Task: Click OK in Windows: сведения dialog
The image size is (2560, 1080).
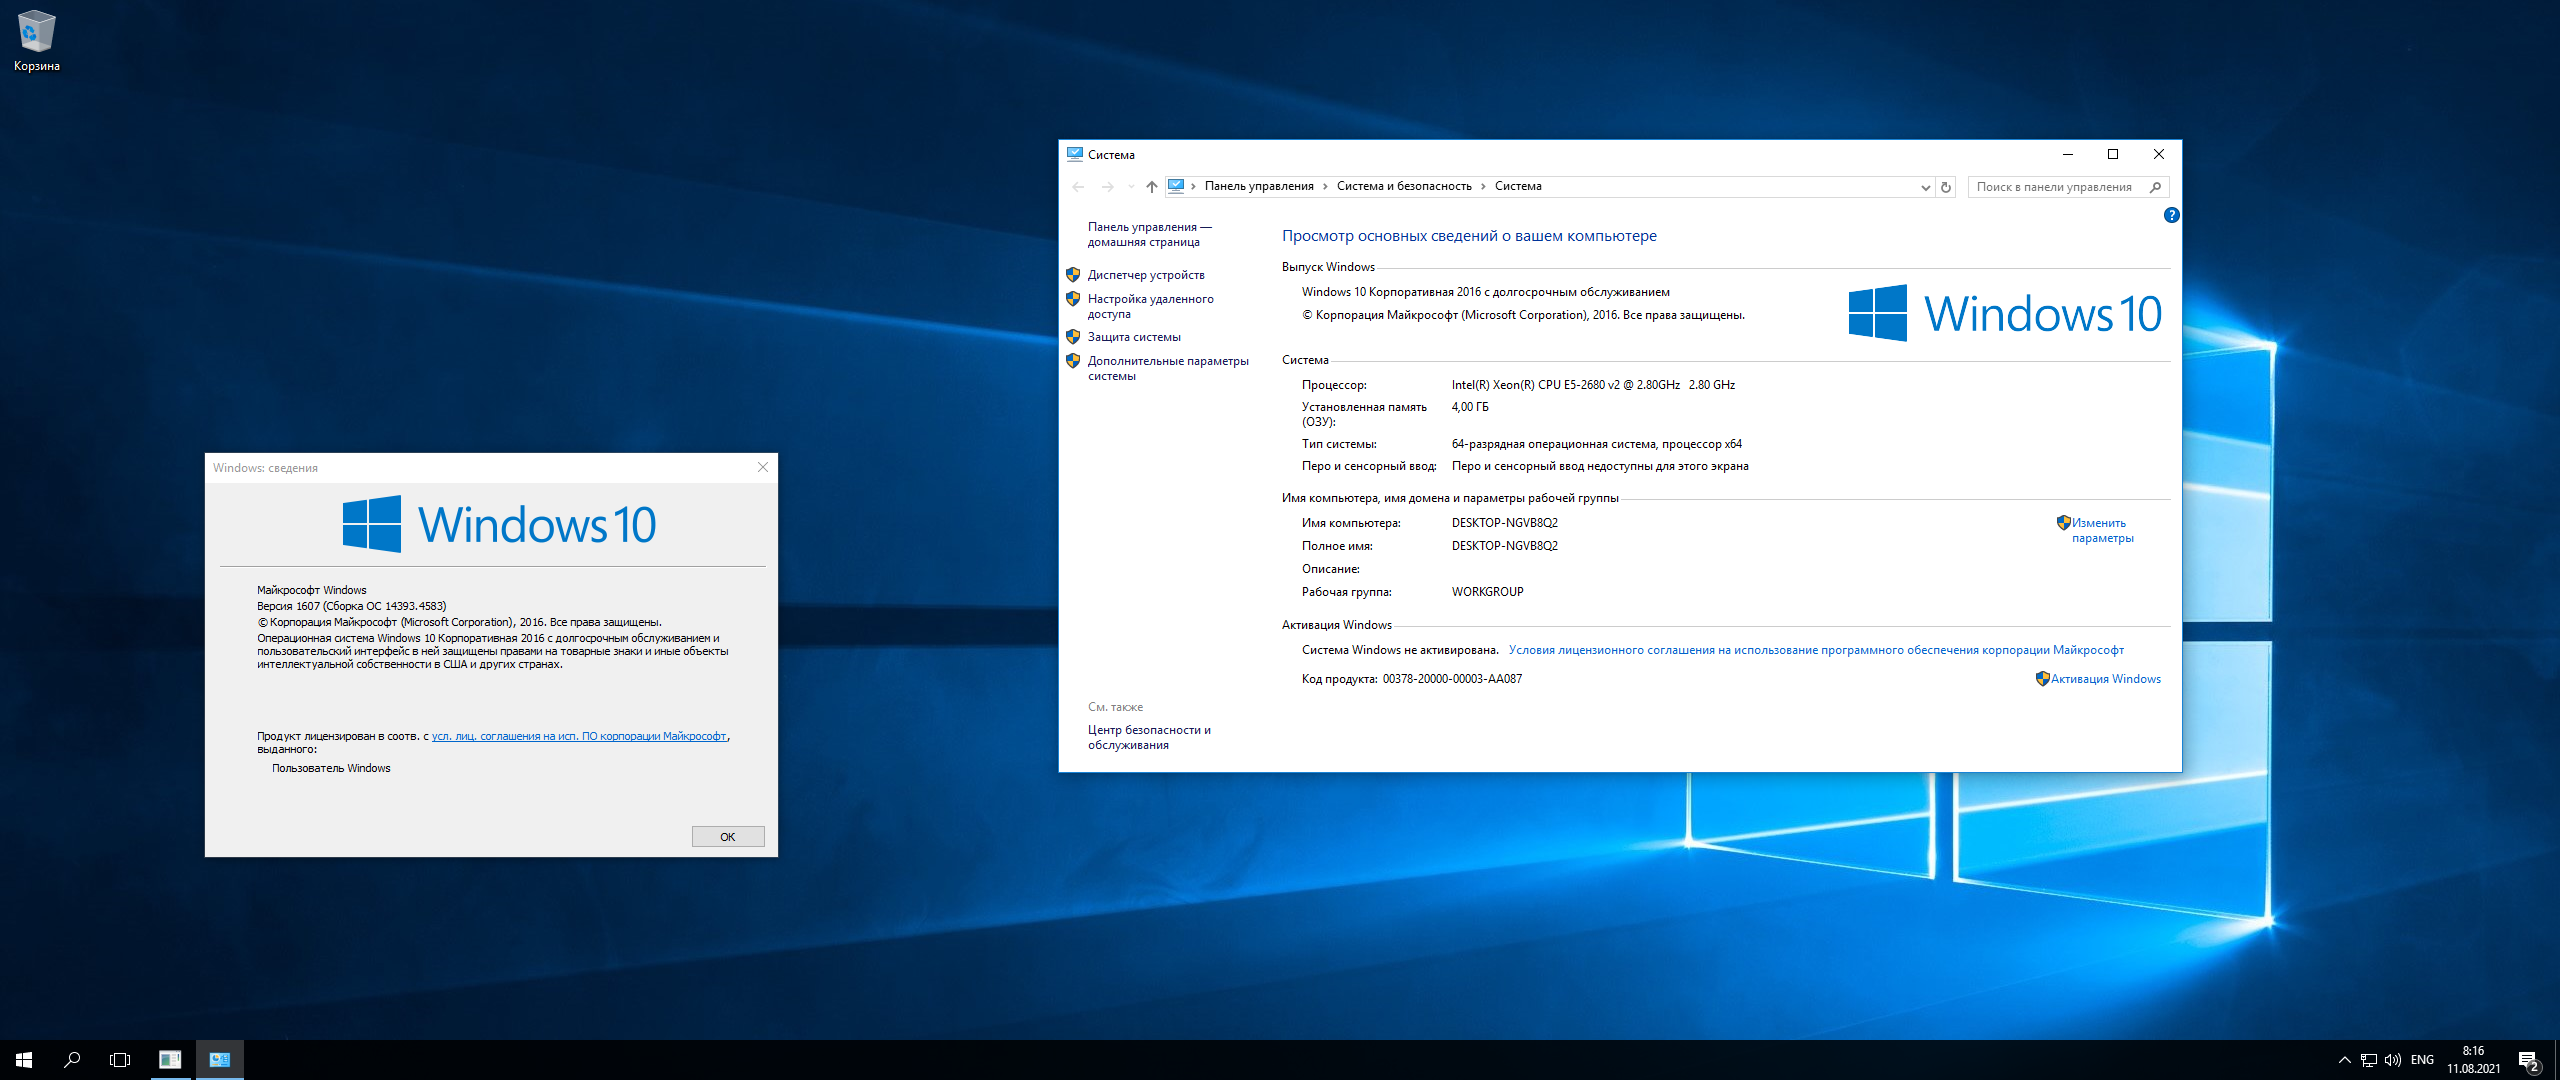Action: coord(728,837)
